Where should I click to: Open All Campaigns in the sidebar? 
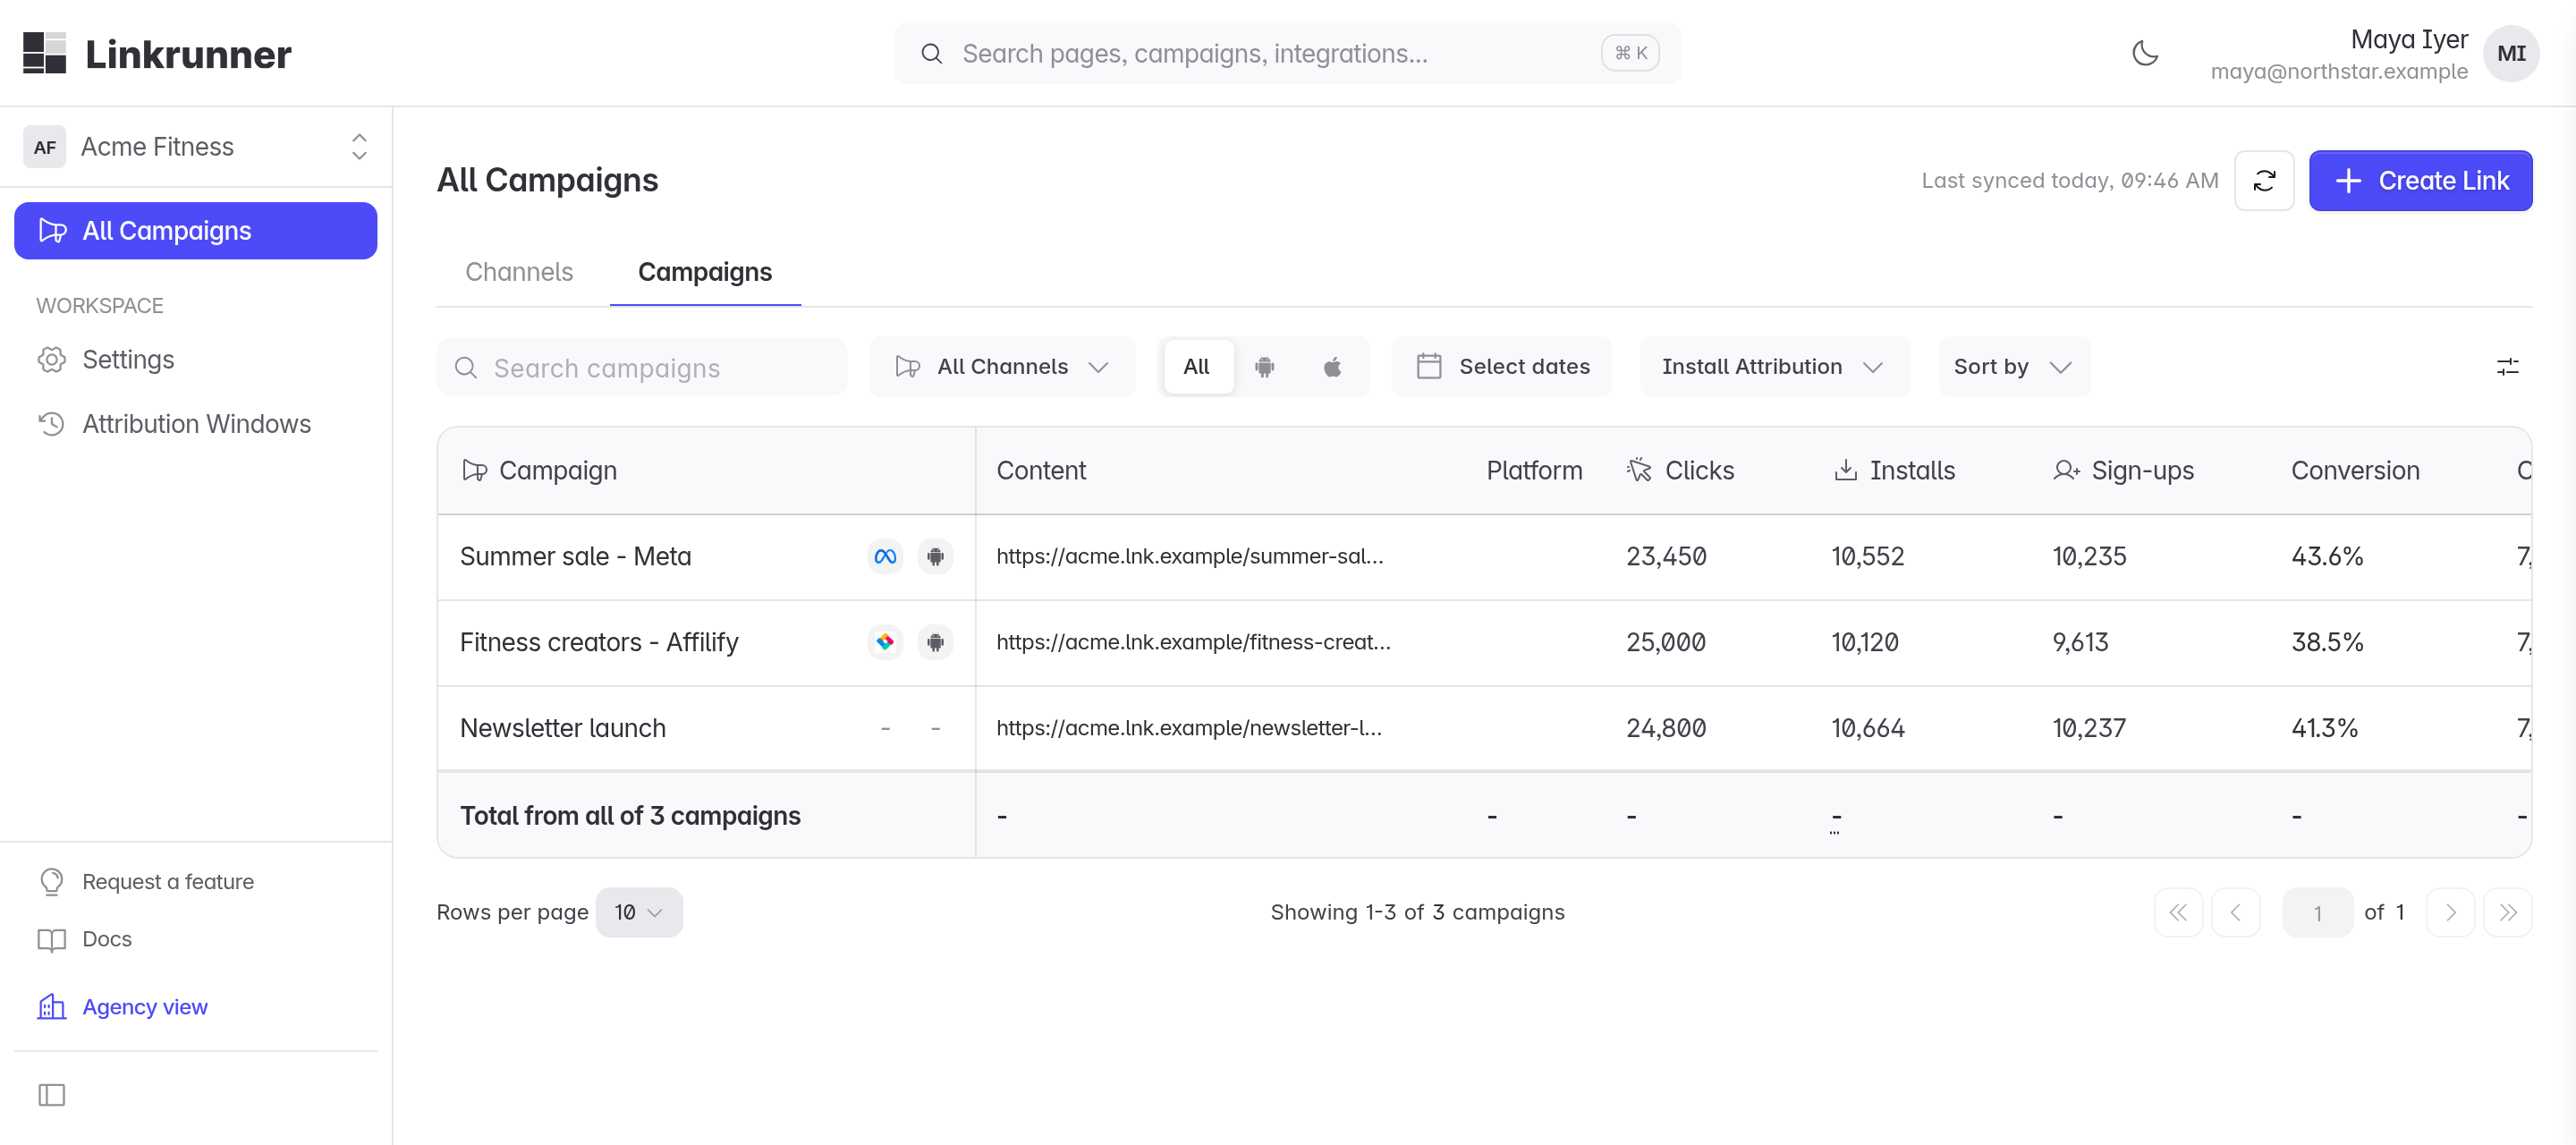point(196,231)
